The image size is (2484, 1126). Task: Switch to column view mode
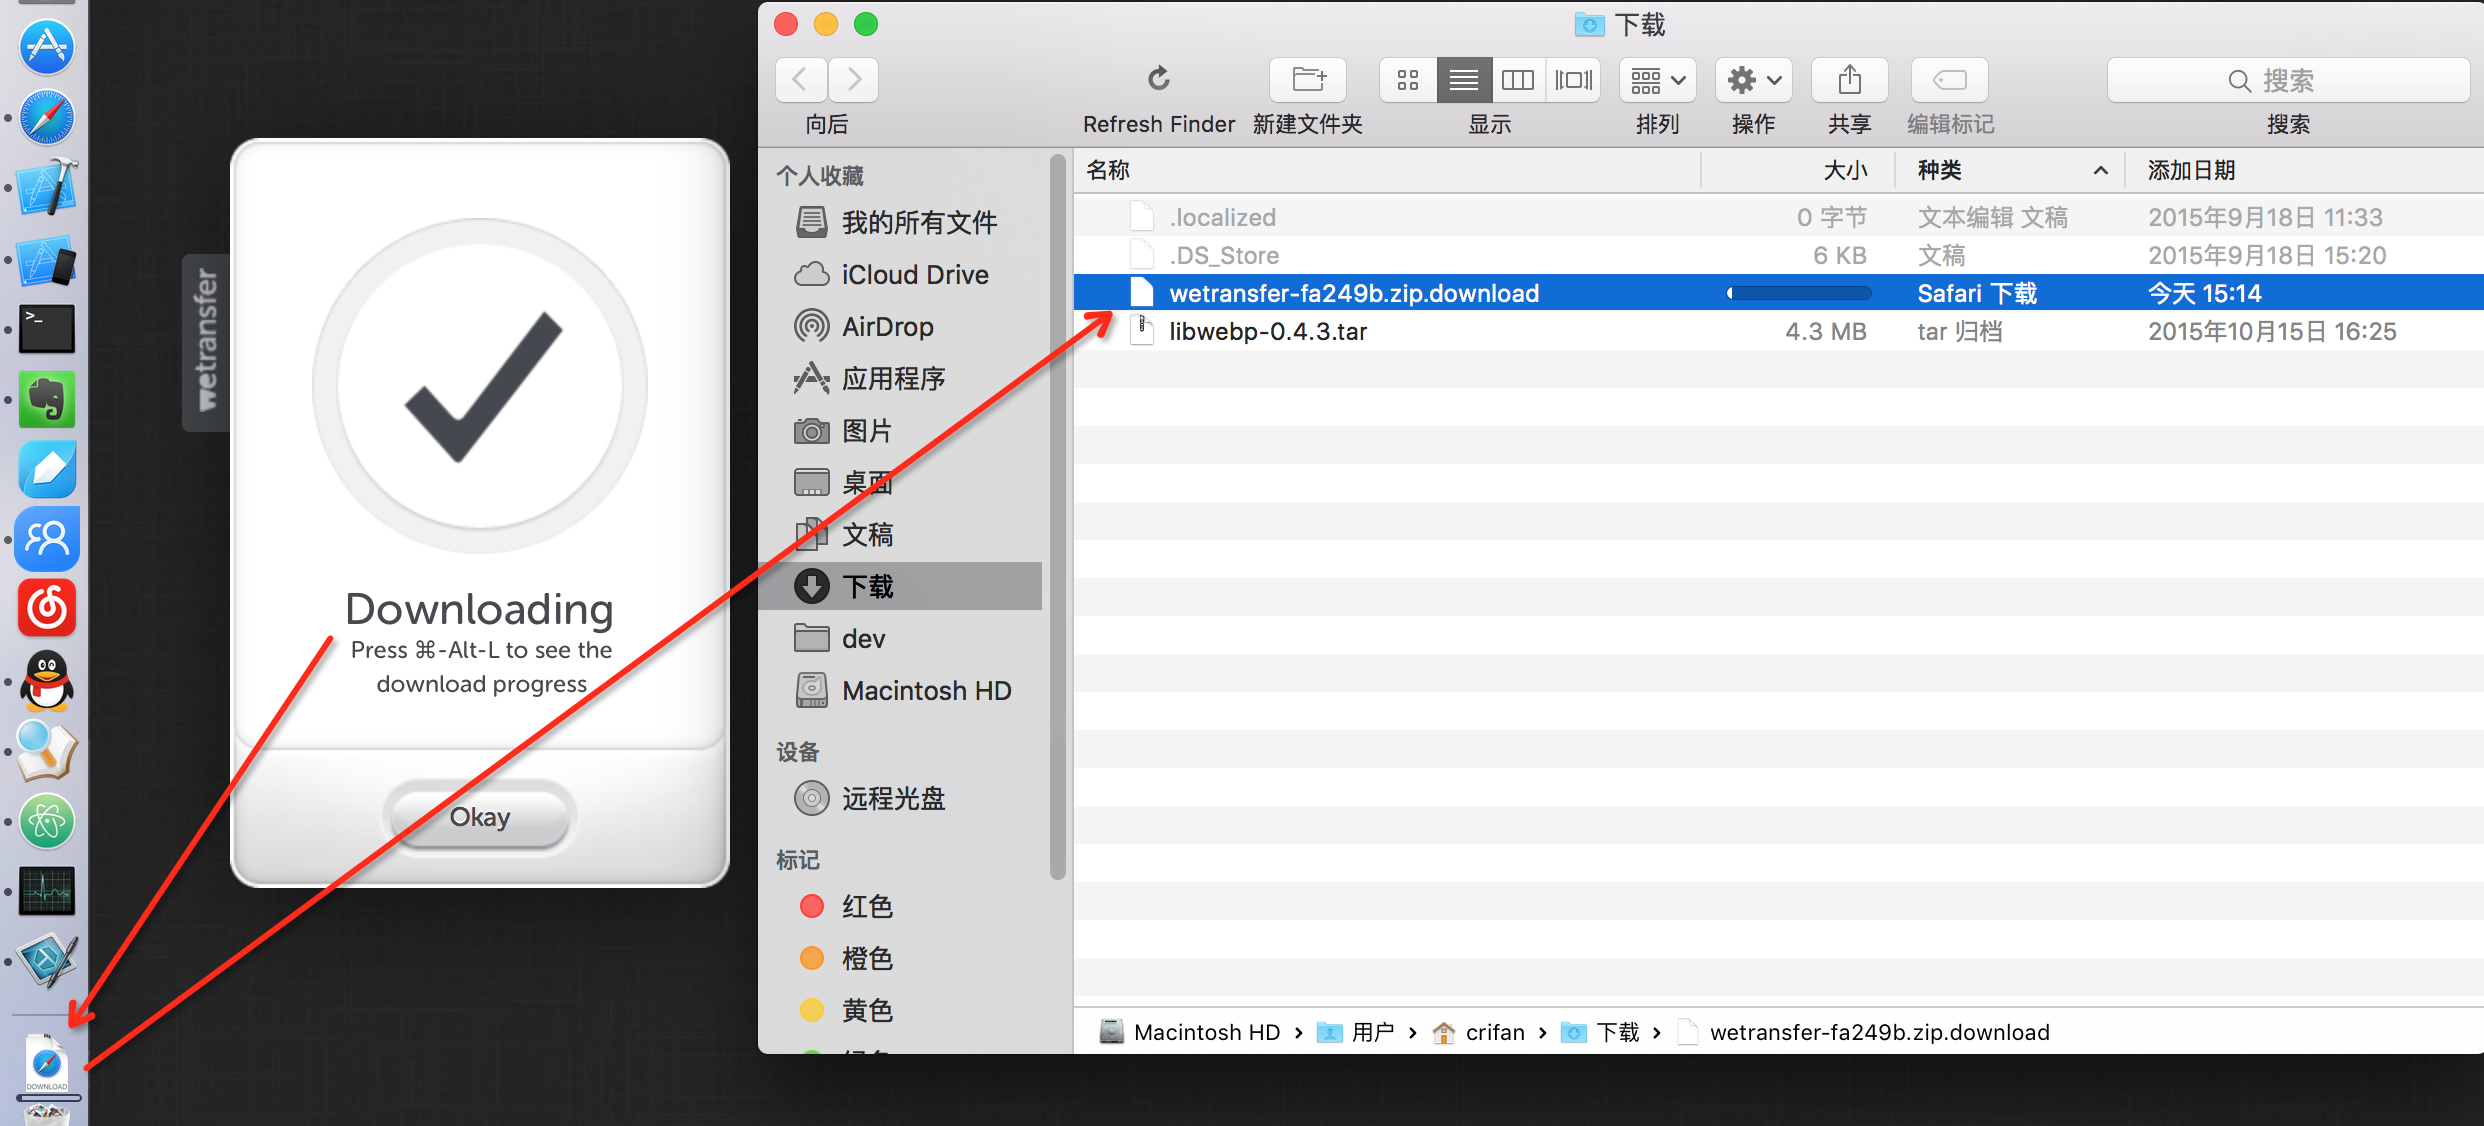coord(1518,80)
